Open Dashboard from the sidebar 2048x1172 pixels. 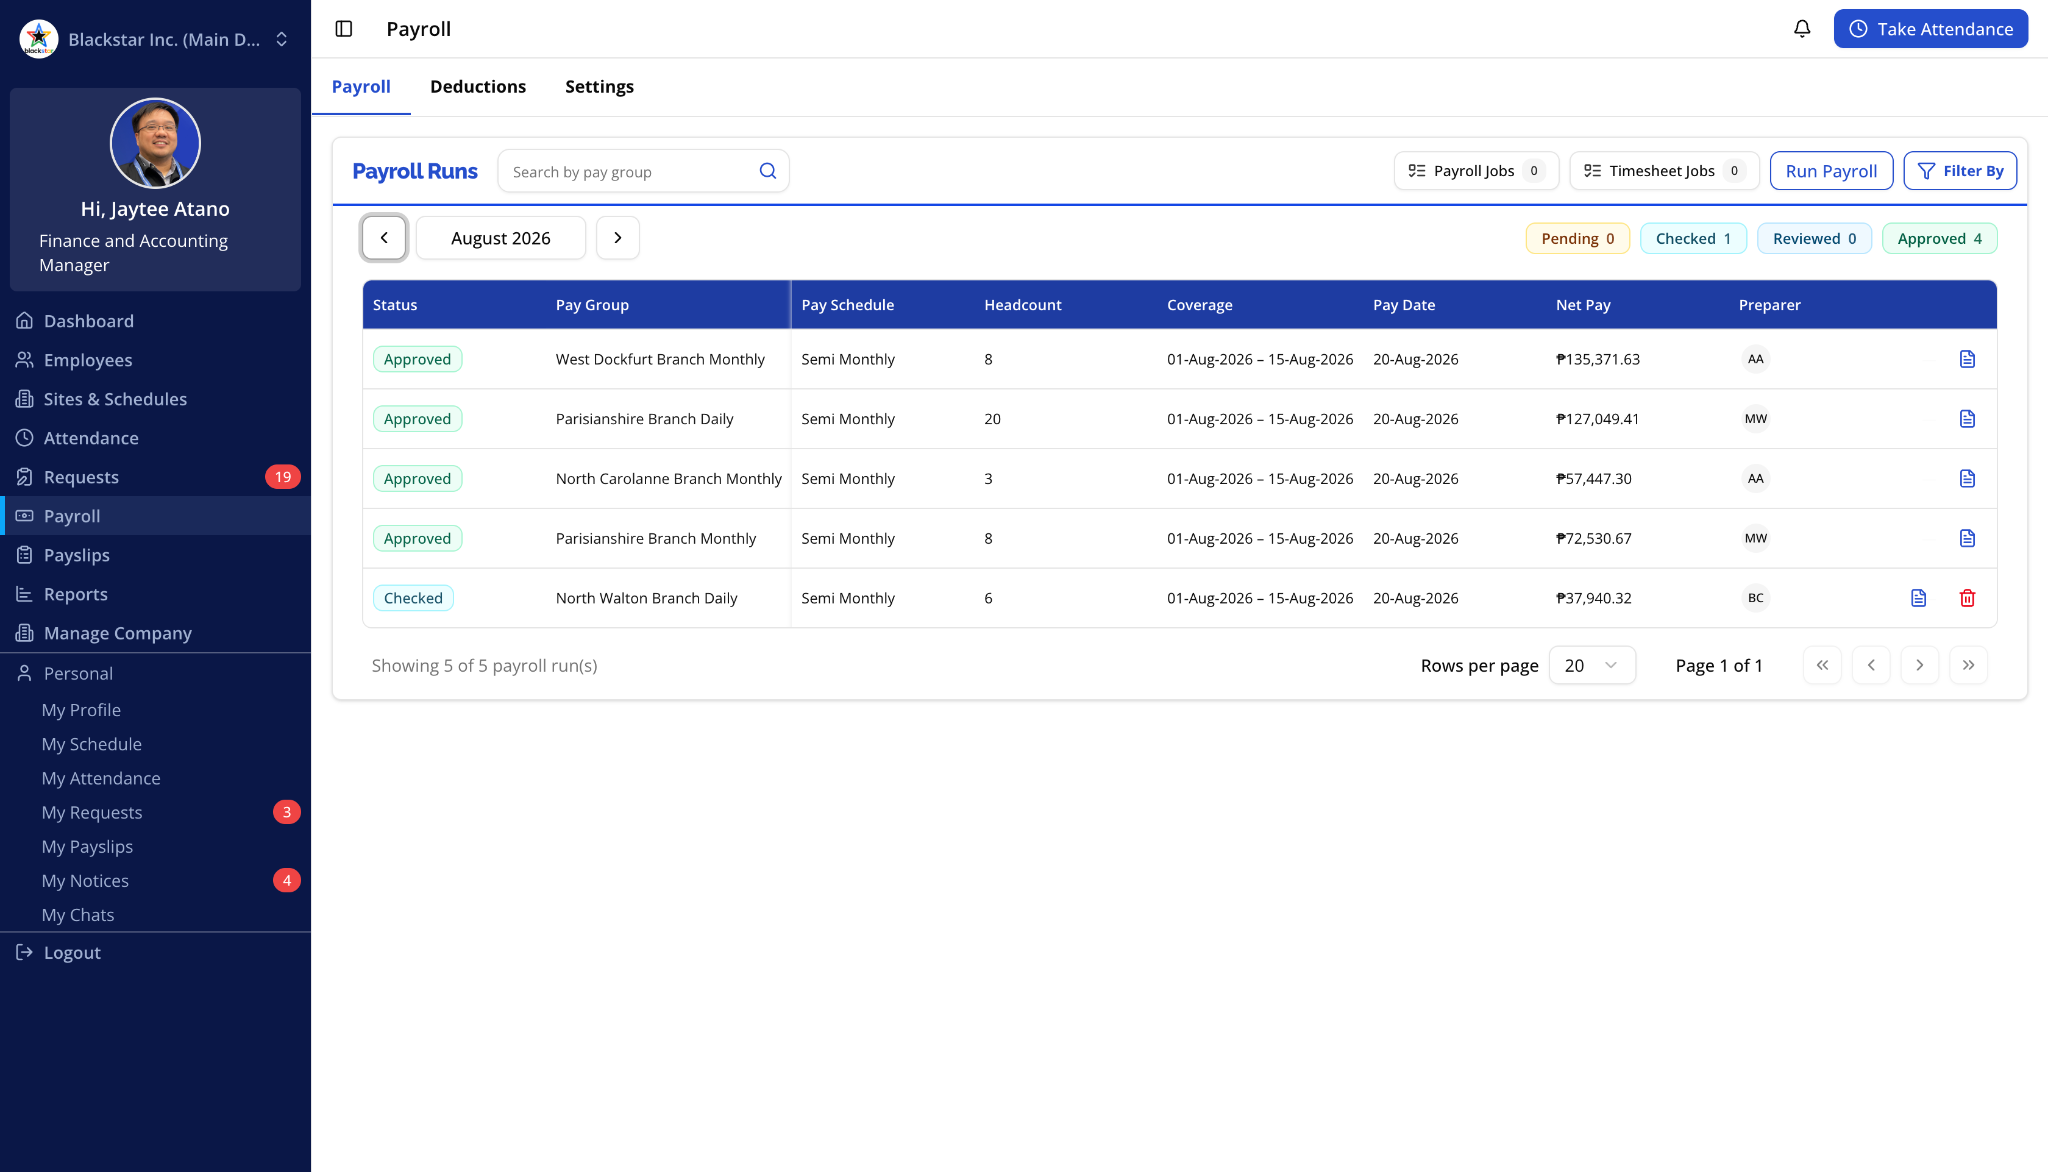point(155,321)
